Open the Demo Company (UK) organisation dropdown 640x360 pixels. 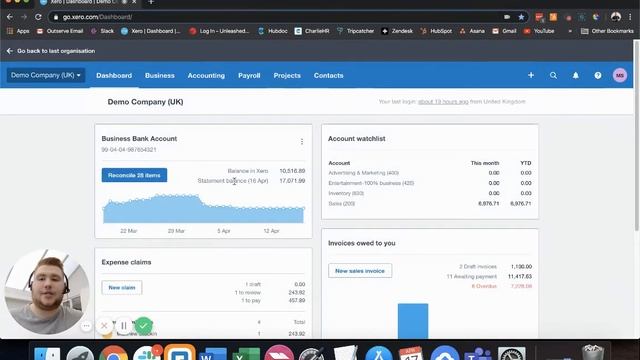pos(46,75)
